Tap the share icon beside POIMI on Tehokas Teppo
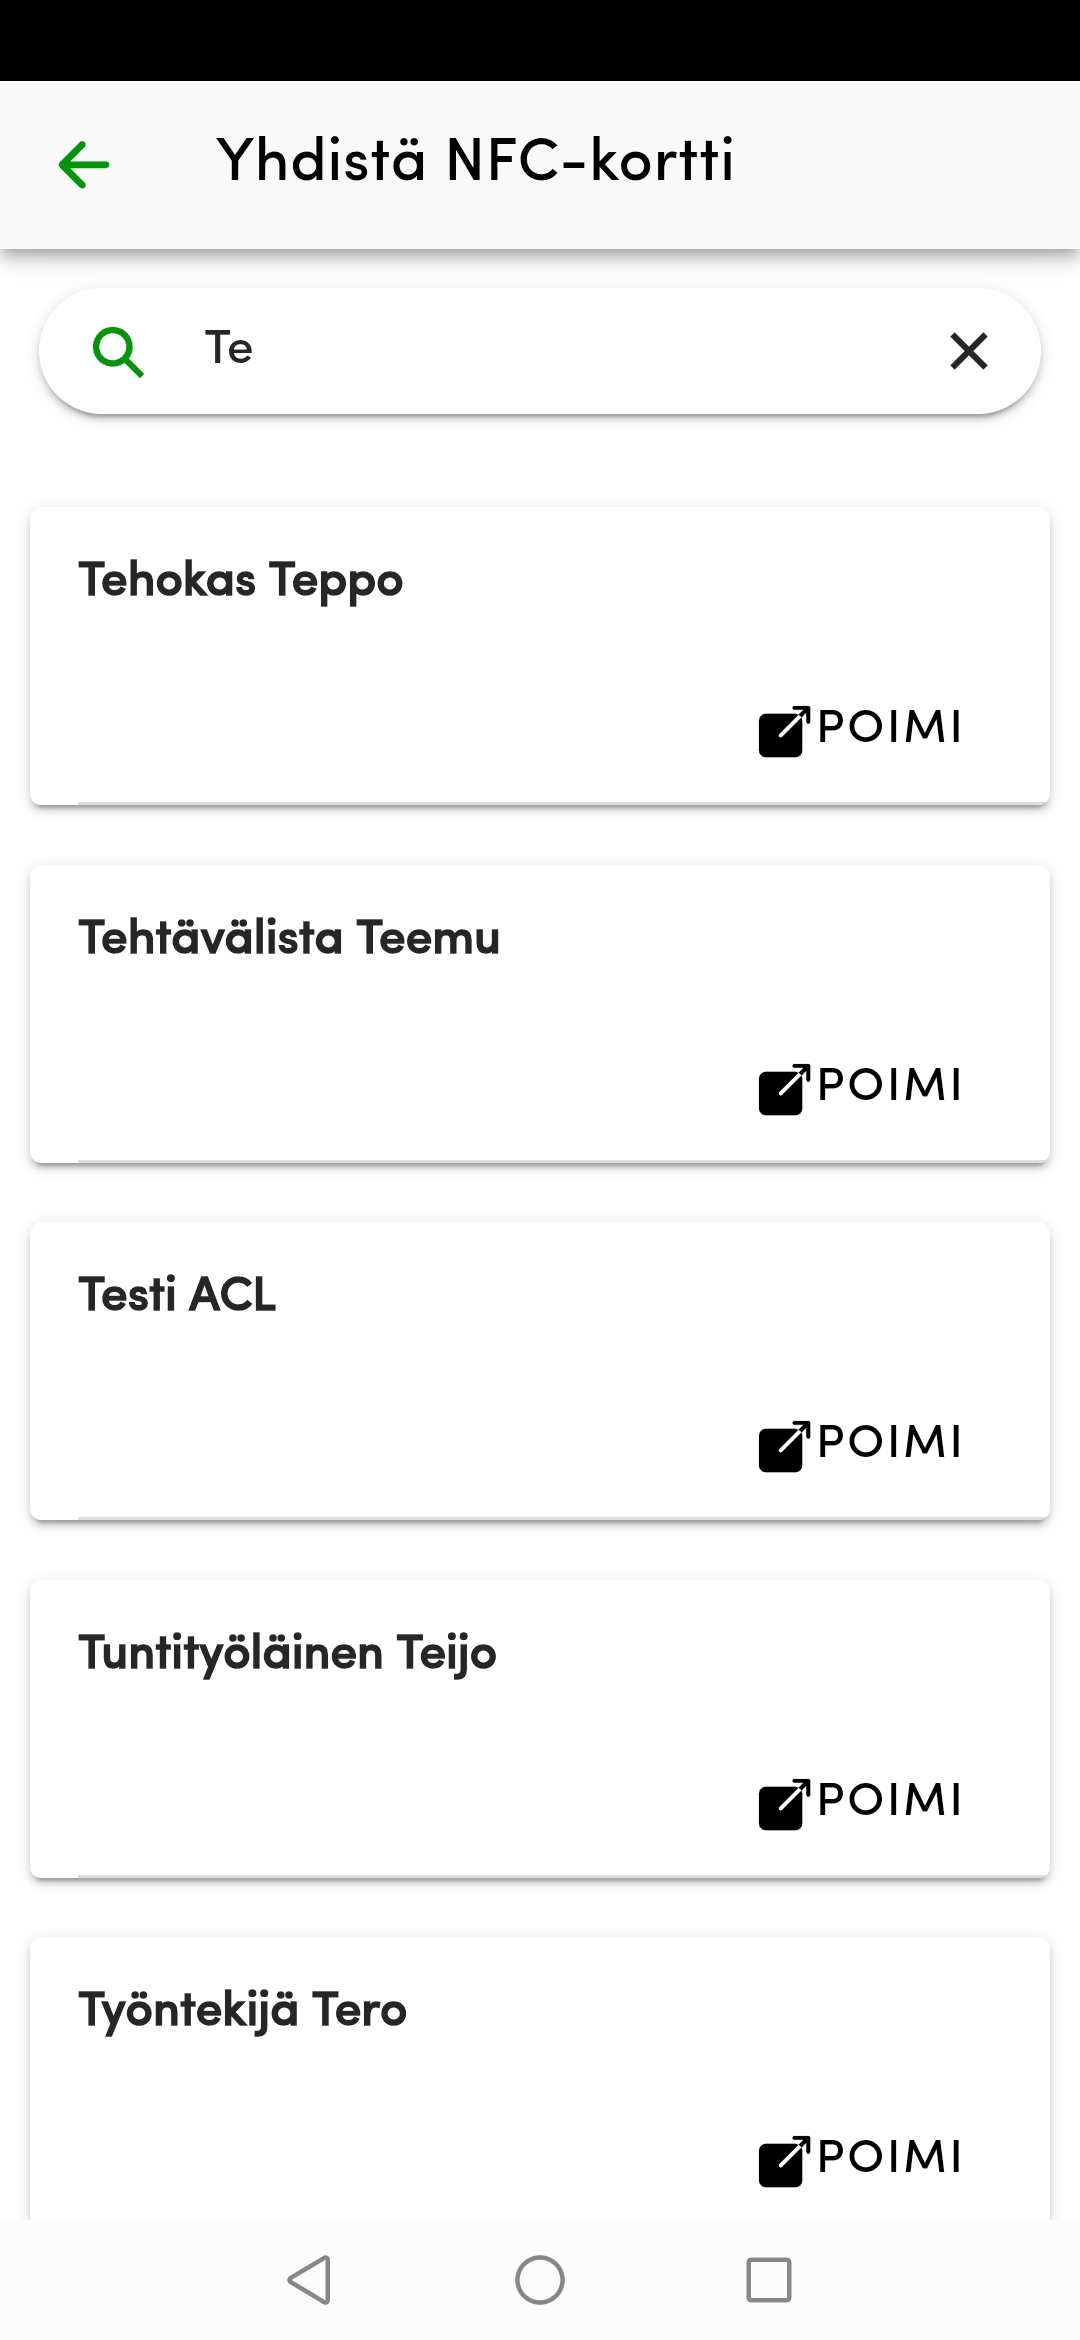The height and width of the screenshot is (2340, 1080). [x=781, y=731]
